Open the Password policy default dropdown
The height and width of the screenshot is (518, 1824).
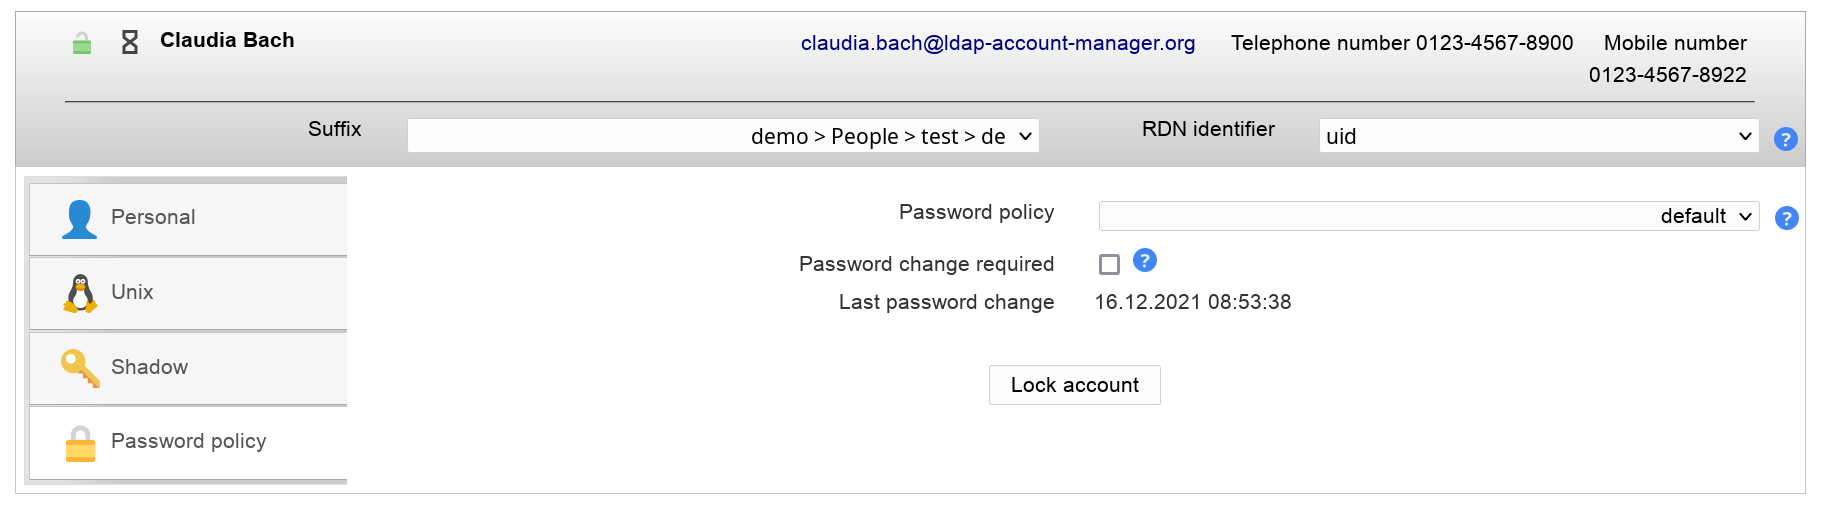1428,216
